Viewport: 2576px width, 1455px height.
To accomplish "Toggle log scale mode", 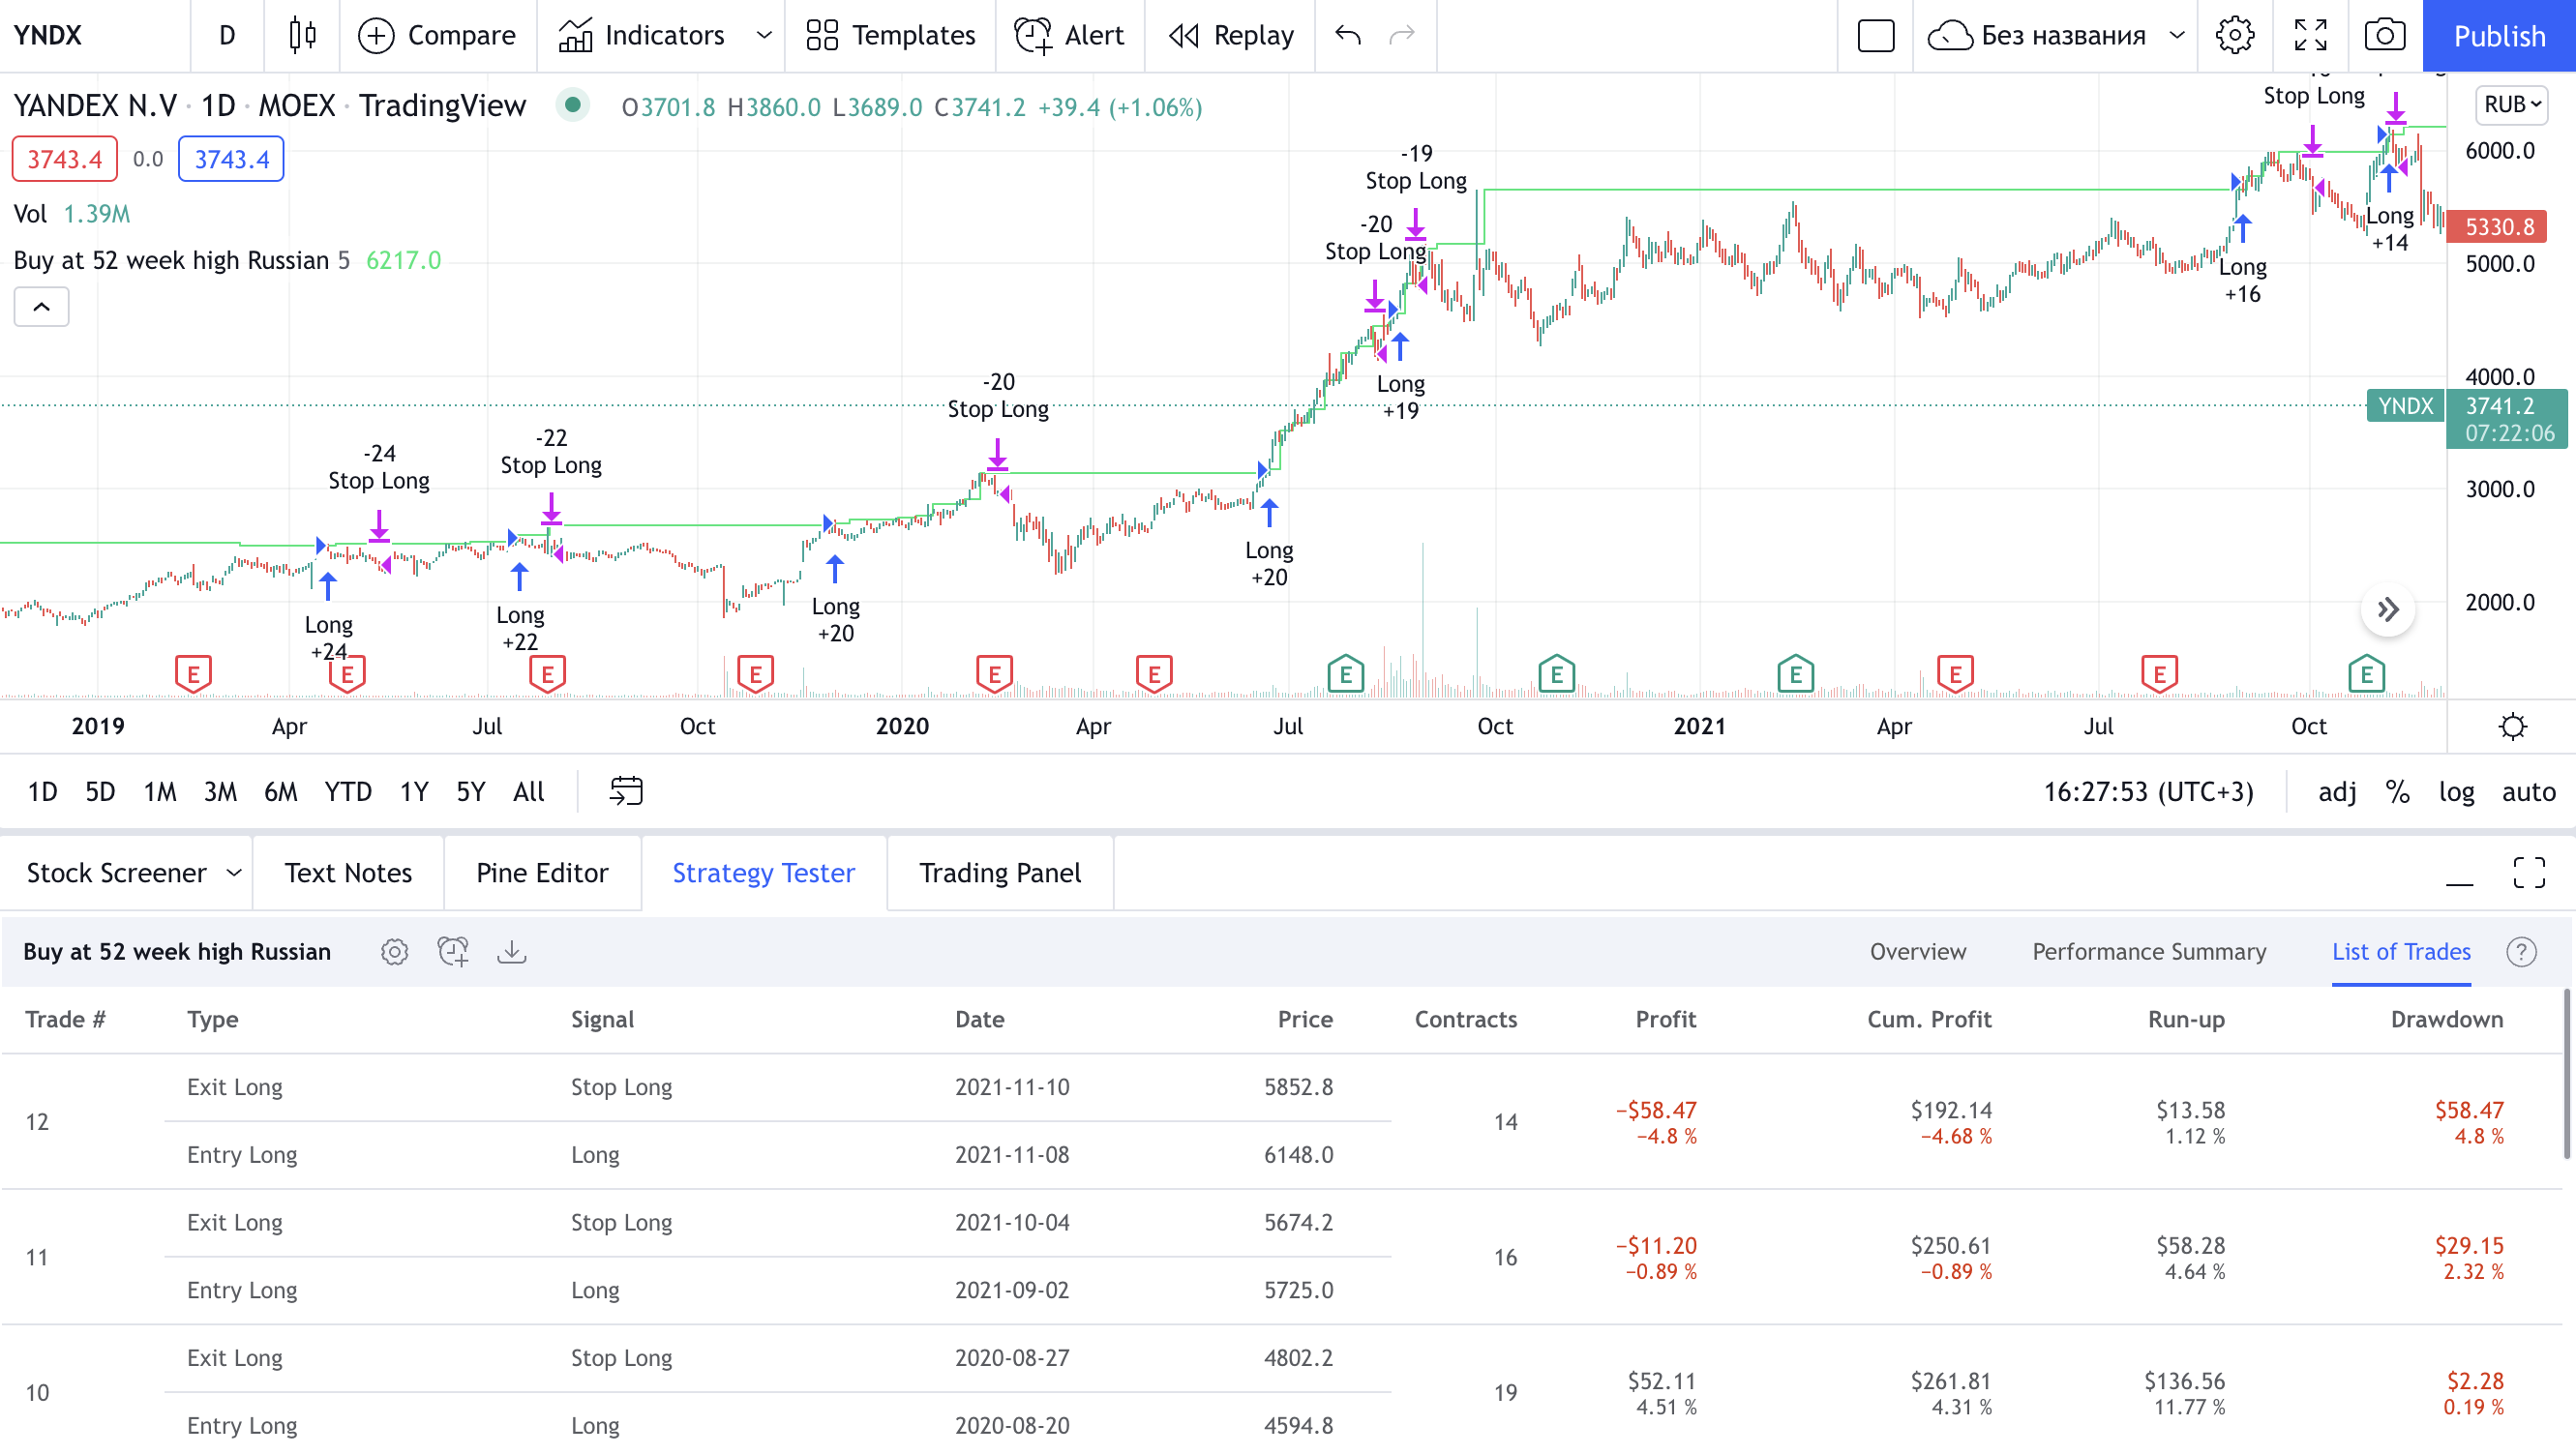I will (2456, 791).
